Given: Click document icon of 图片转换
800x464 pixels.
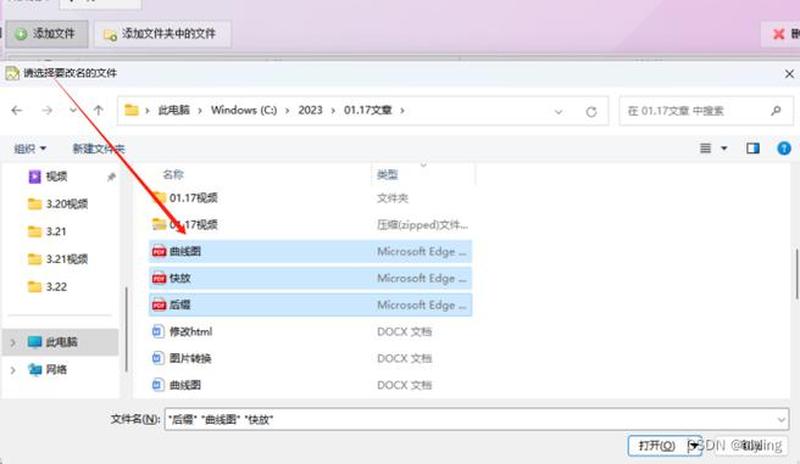Looking at the screenshot, I should point(159,358).
